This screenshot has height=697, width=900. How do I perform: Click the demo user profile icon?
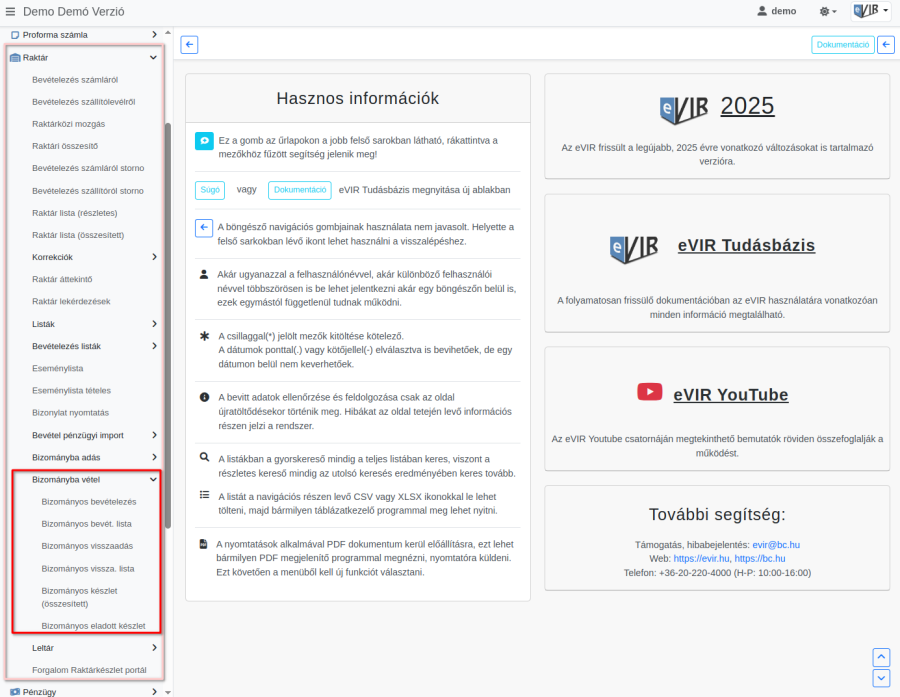(x=762, y=11)
